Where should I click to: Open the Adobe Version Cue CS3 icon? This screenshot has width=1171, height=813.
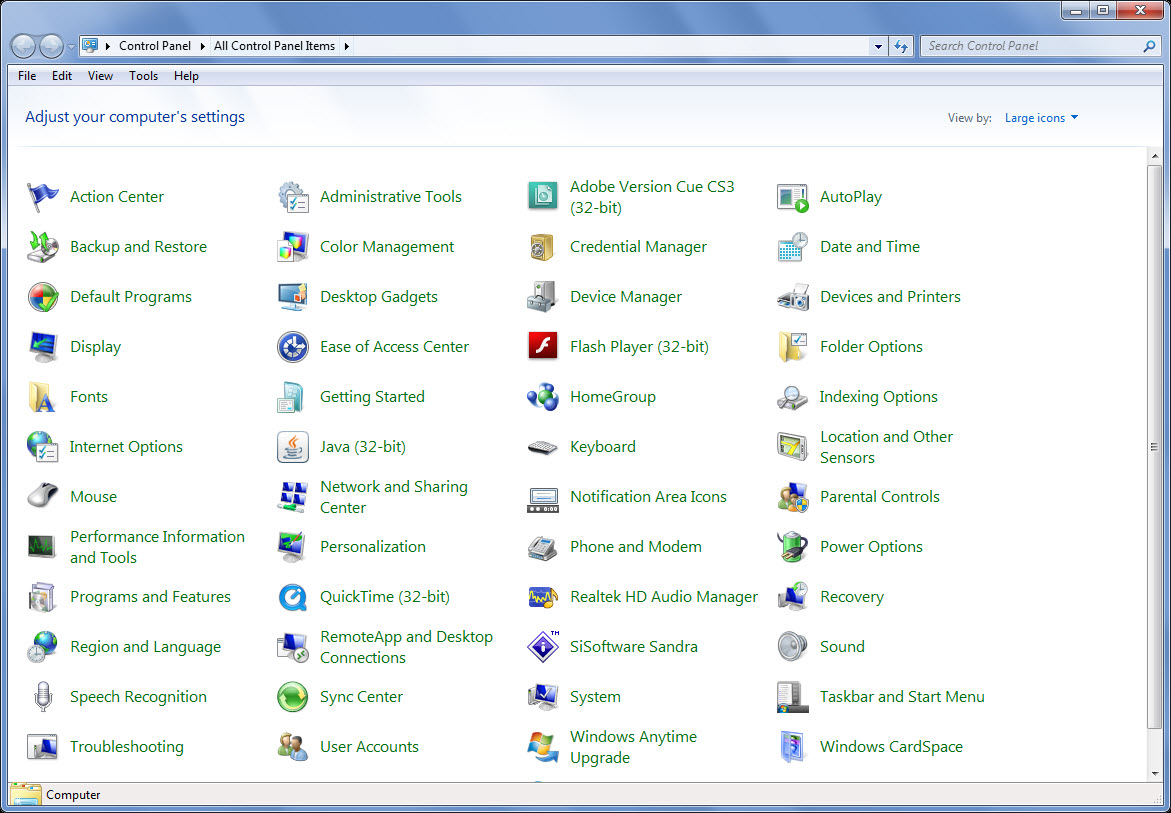tap(543, 197)
